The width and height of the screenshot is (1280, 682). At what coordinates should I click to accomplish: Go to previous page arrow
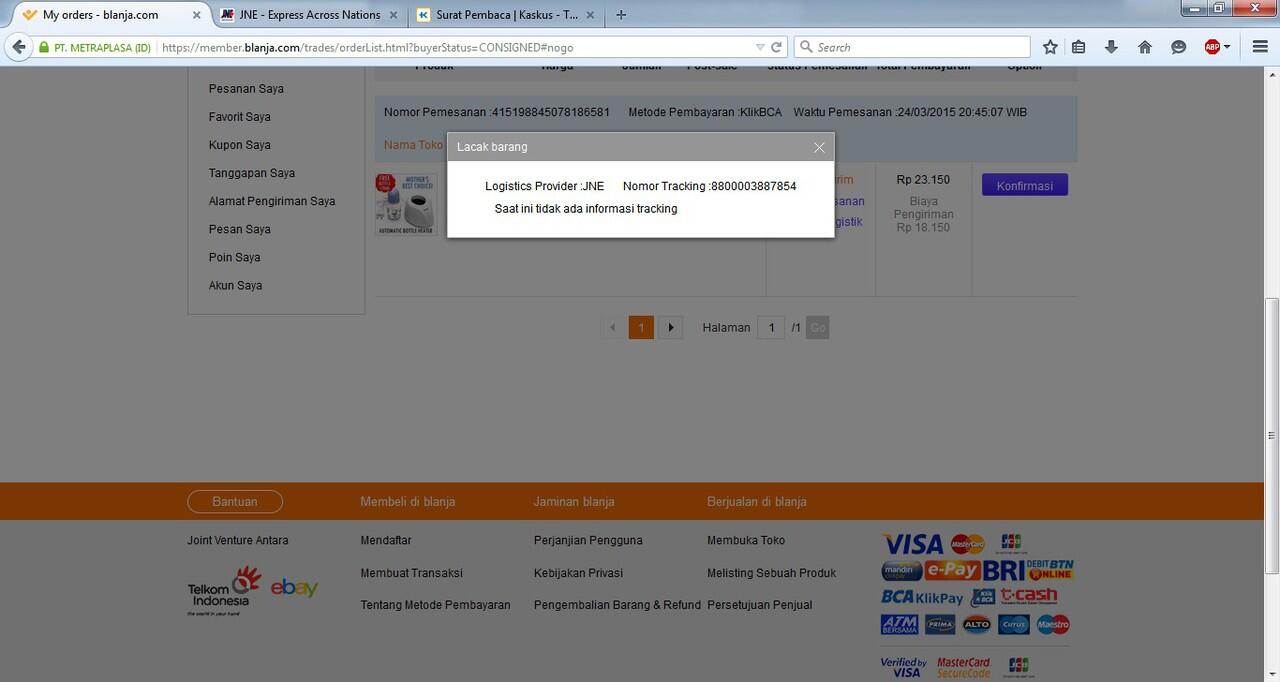(613, 328)
